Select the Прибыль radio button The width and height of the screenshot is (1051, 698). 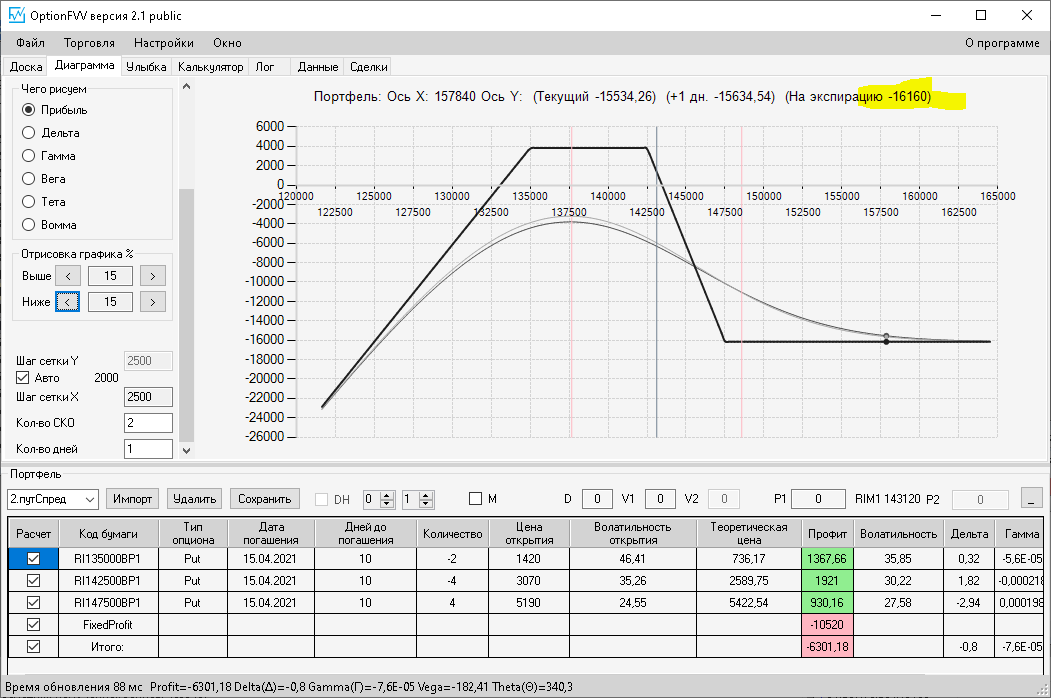[28, 109]
